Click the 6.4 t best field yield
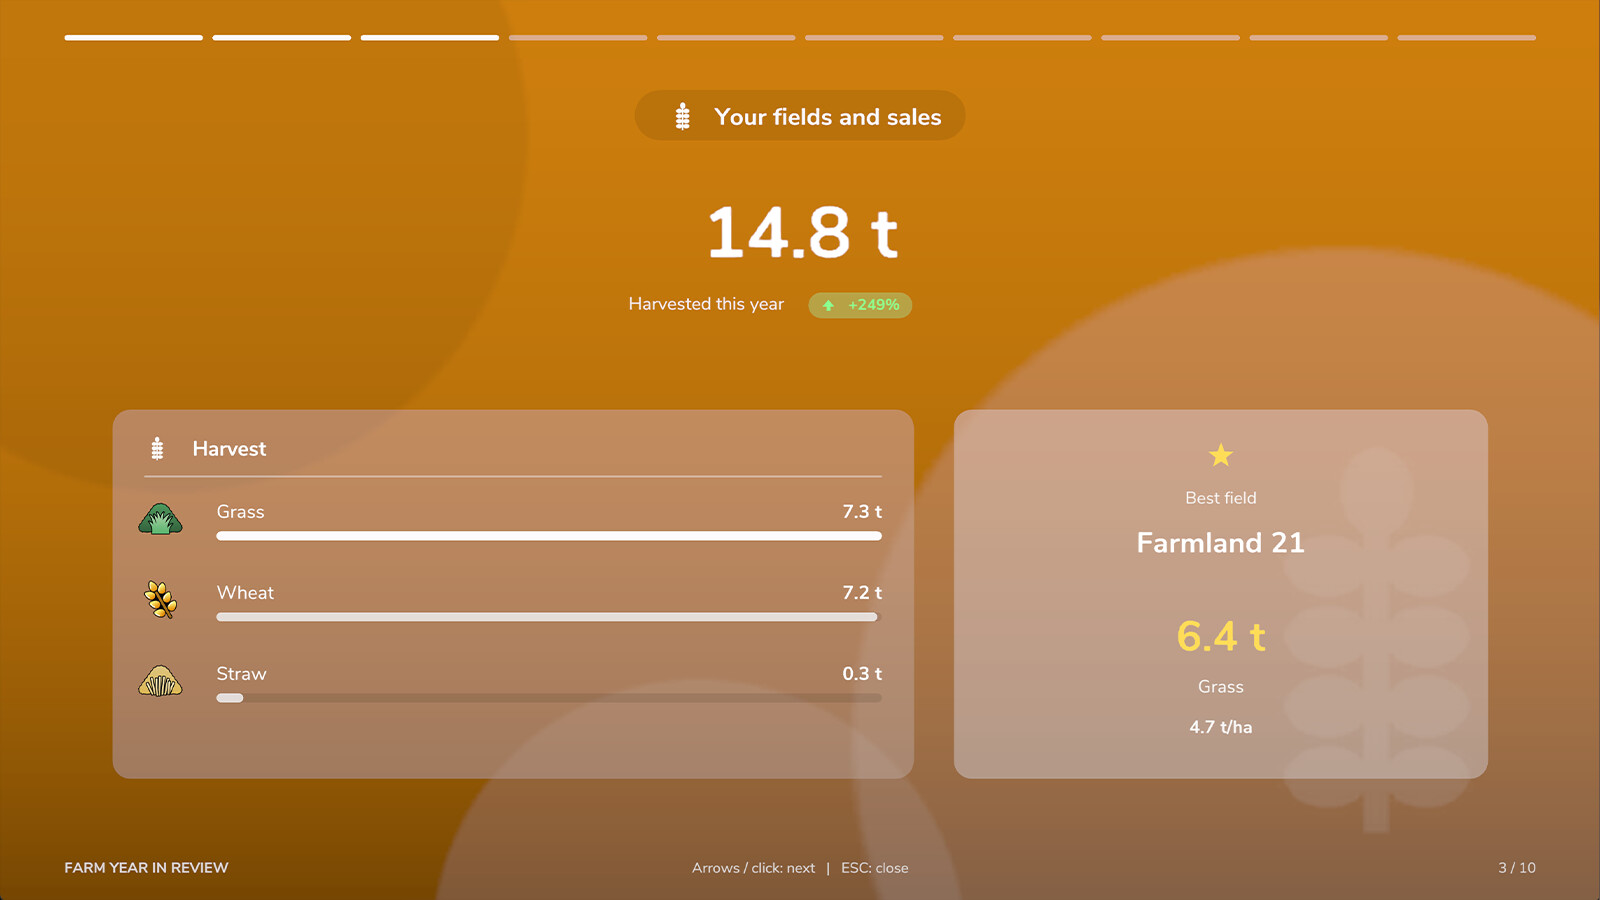This screenshot has height=900, width=1600. (x=1221, y=636)
